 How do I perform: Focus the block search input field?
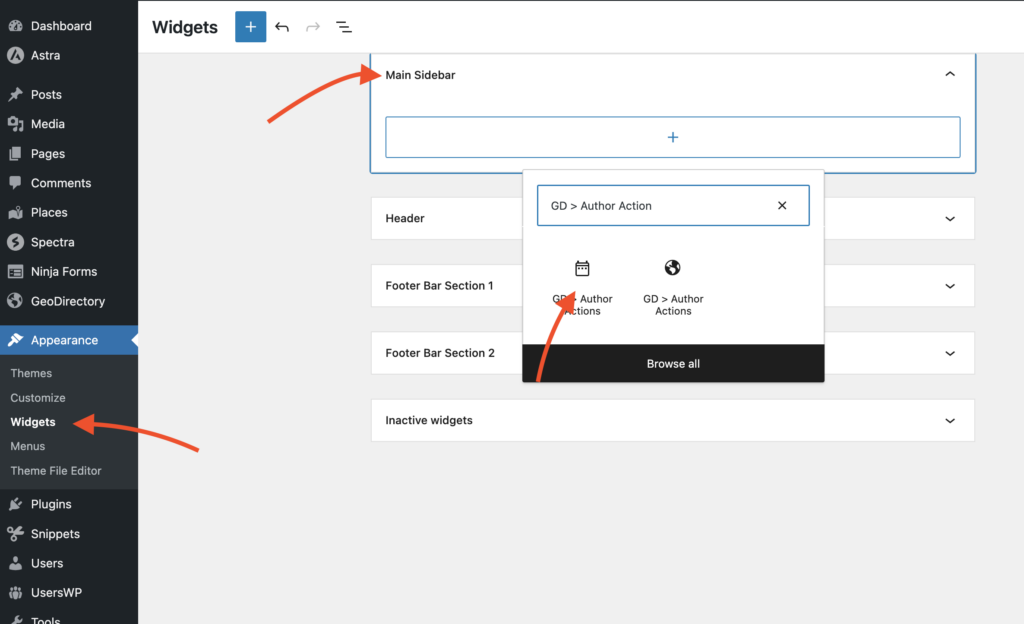coord(650,206)
